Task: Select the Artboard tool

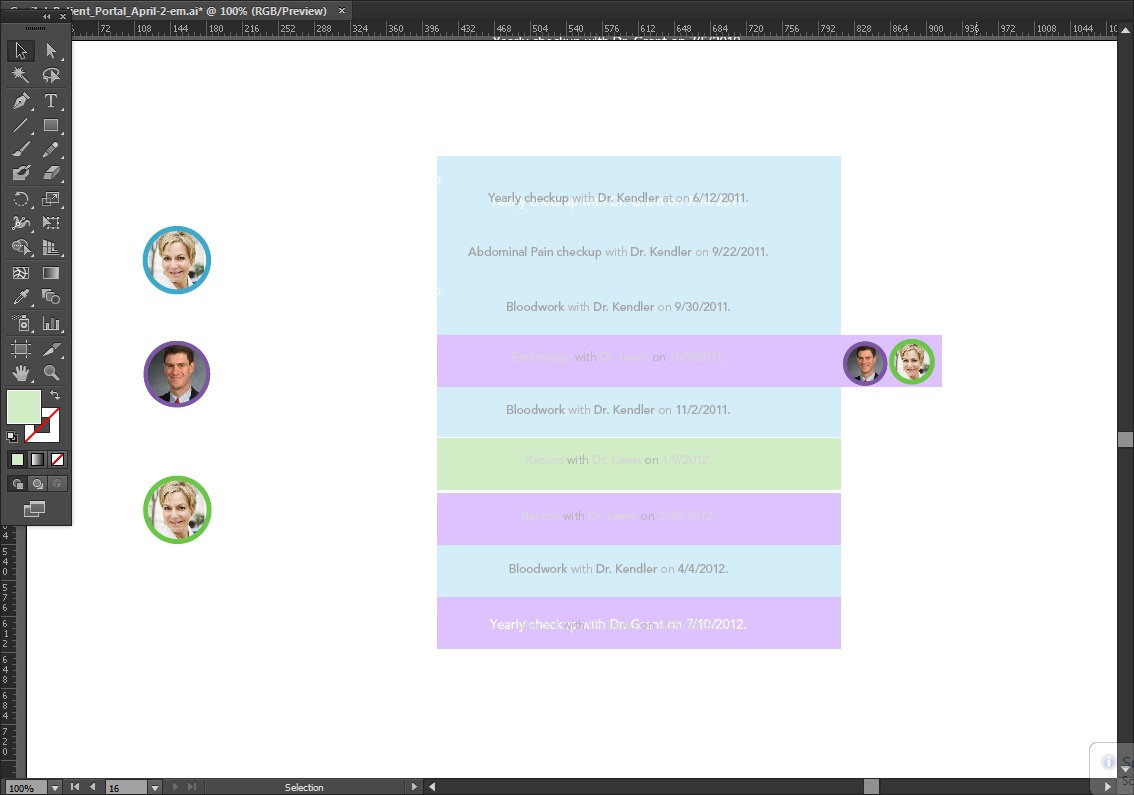Action: point(20,349)
